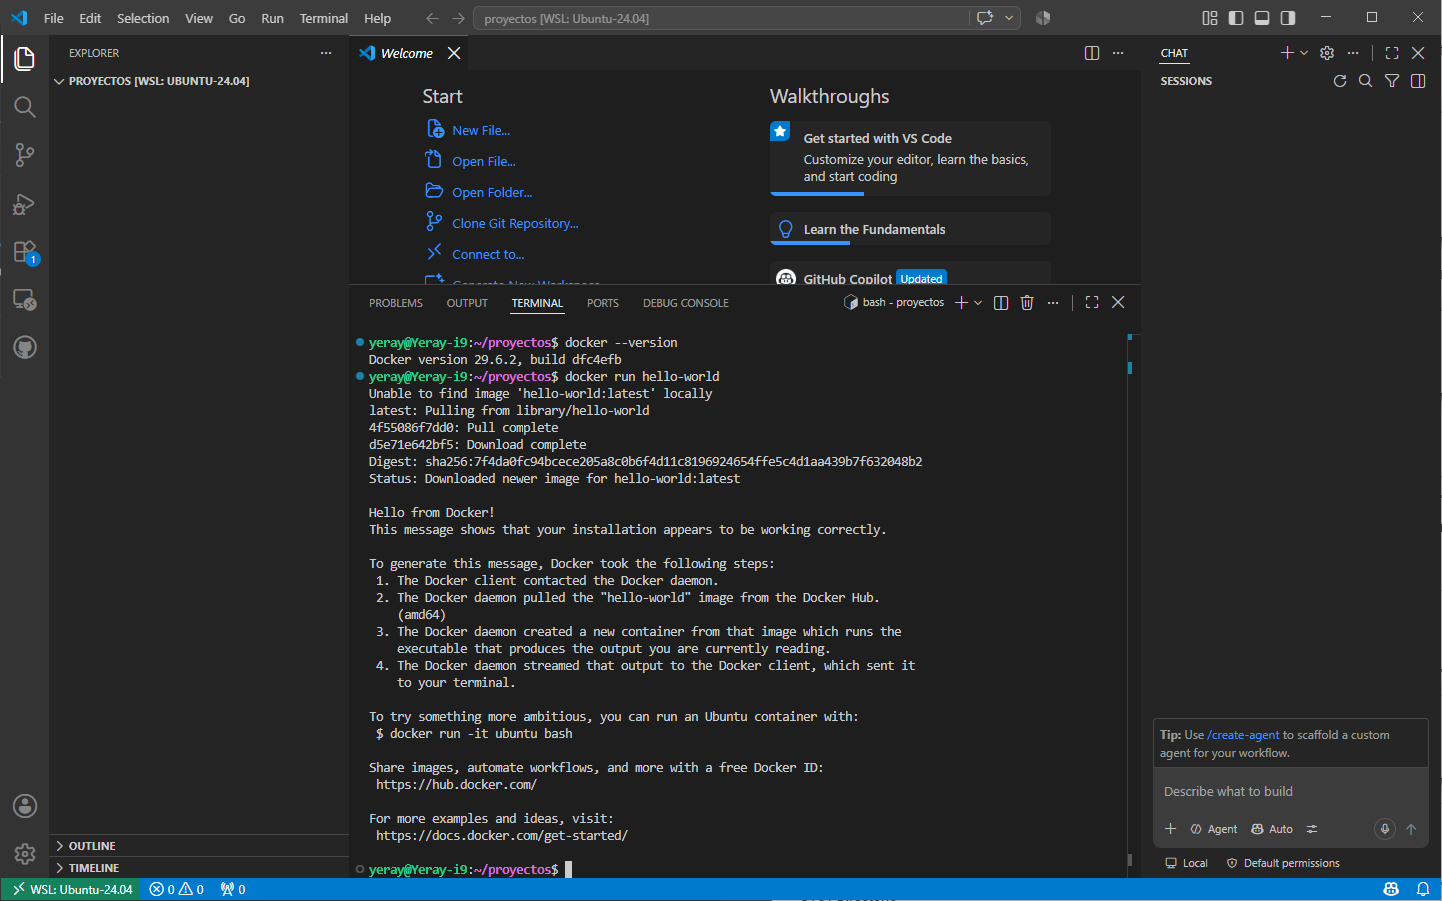Image resolution: width=1442 pixels, height=901 pixels.
Task: Click the microphone voice input in chat
Action: [1385, 828]
